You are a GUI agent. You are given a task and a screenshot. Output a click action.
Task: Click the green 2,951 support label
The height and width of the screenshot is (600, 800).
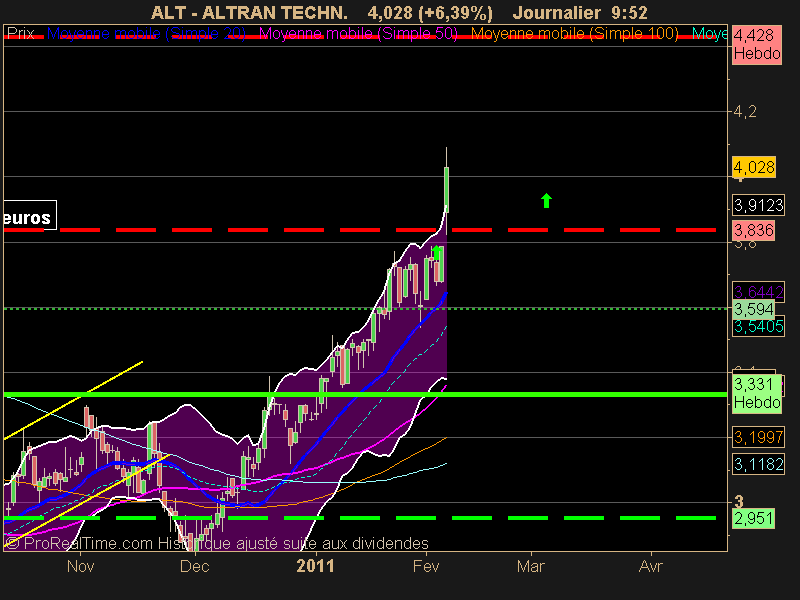tap(754, 518)
